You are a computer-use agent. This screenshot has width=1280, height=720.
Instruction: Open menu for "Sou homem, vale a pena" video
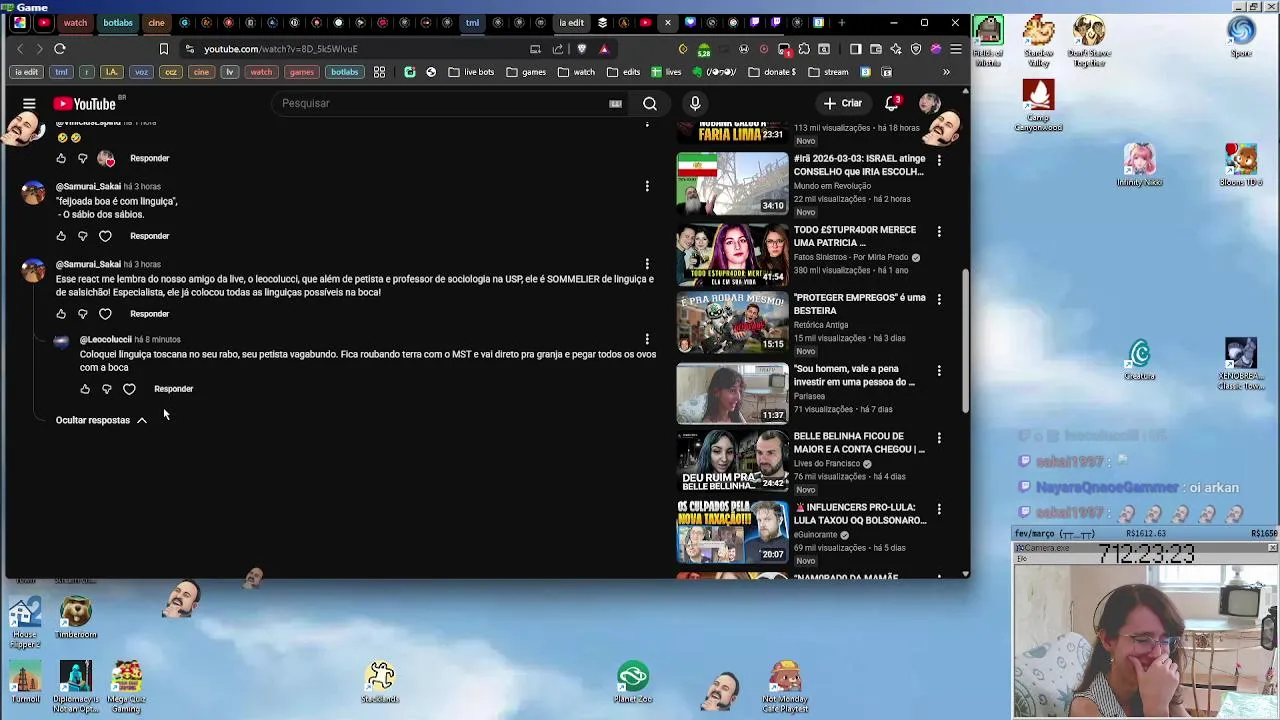pos(939,370)
